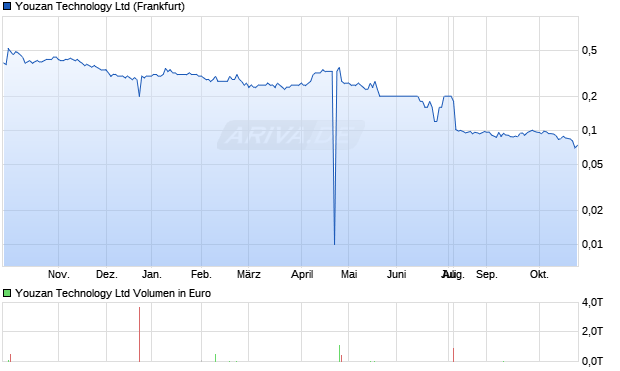620x371 pixels.
Task: Click the green volume bar near Mai
Action: tap(339, 353)
